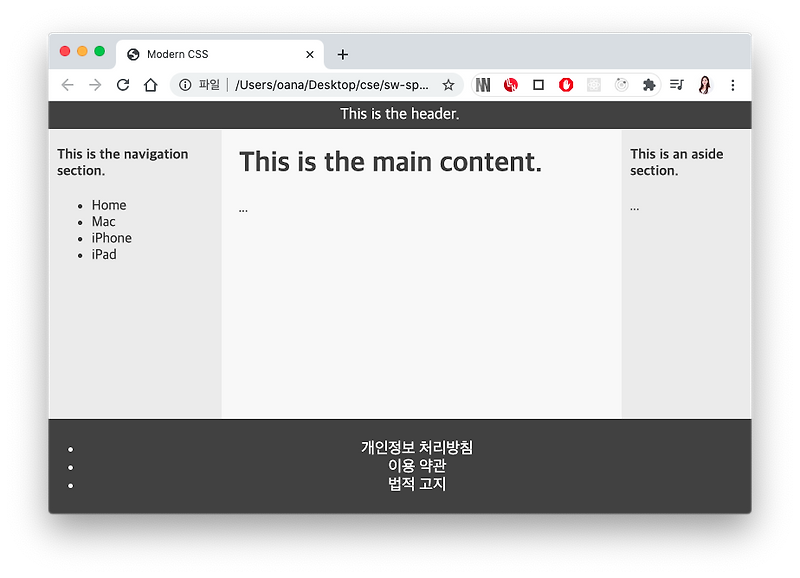Click the extensions puzzle piece icon

[x=649, y=85]
